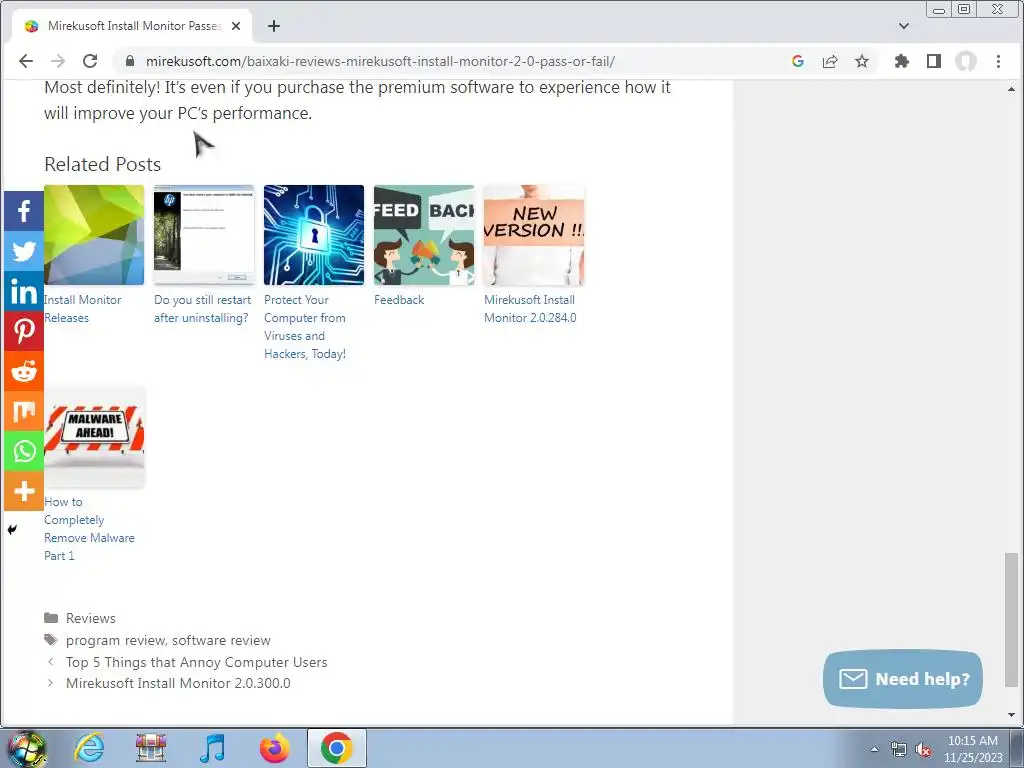The height and width of the screenshot is (768, 1024).
Task: Open Install Monitor Releases link
Action: pyautogui.click(x=83, y=309)
